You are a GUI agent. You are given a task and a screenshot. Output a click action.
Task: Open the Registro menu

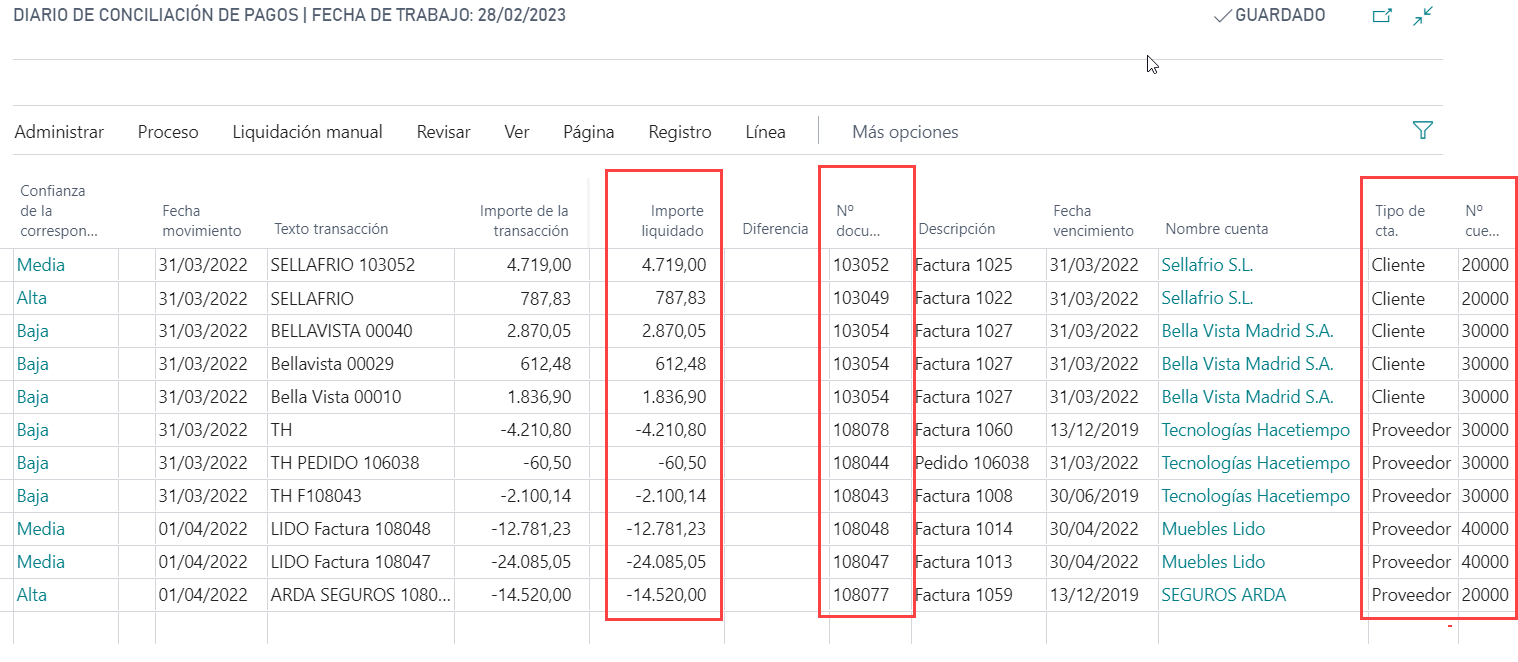[680, 132]
